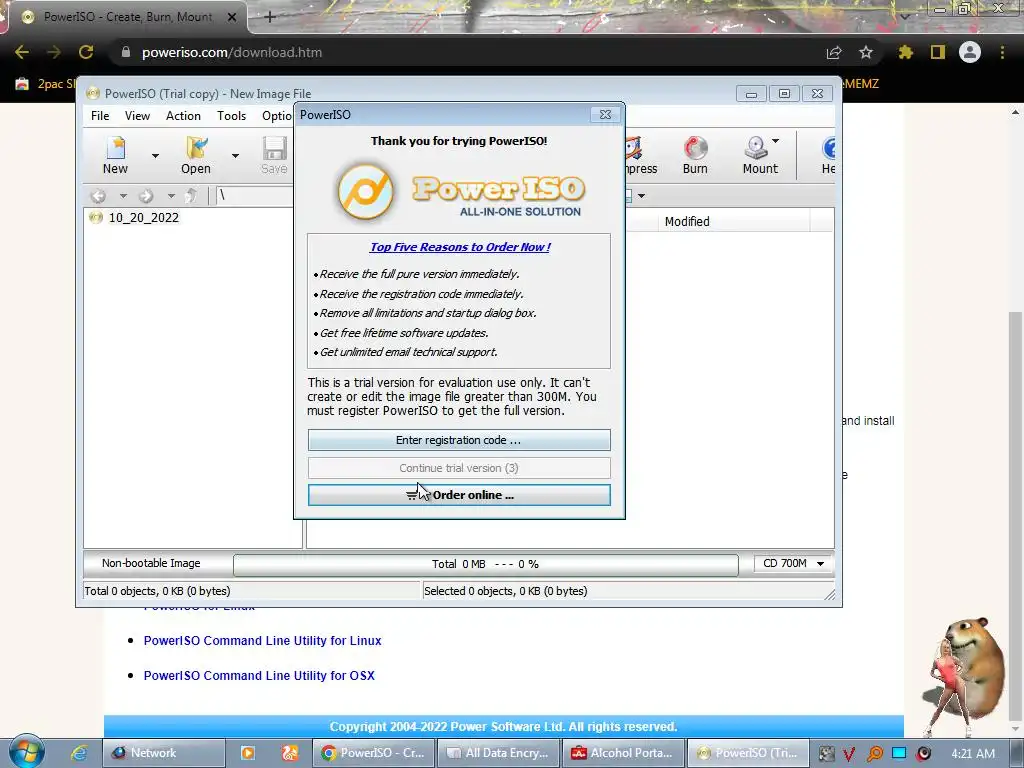This screenshot has width=1024, height=768.
Task: Open the Chrome three-dot menu
Action: tap(1002, 52)
